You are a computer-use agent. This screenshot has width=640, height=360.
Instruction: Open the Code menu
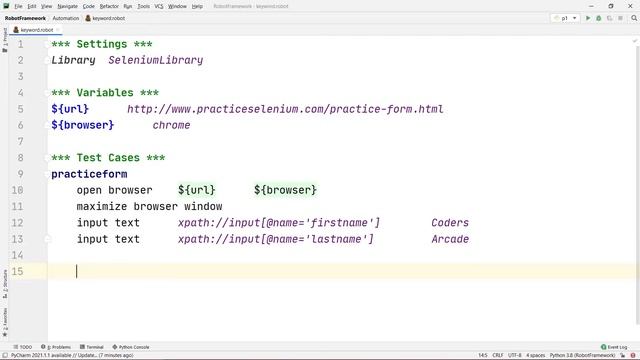click(89, 7)
